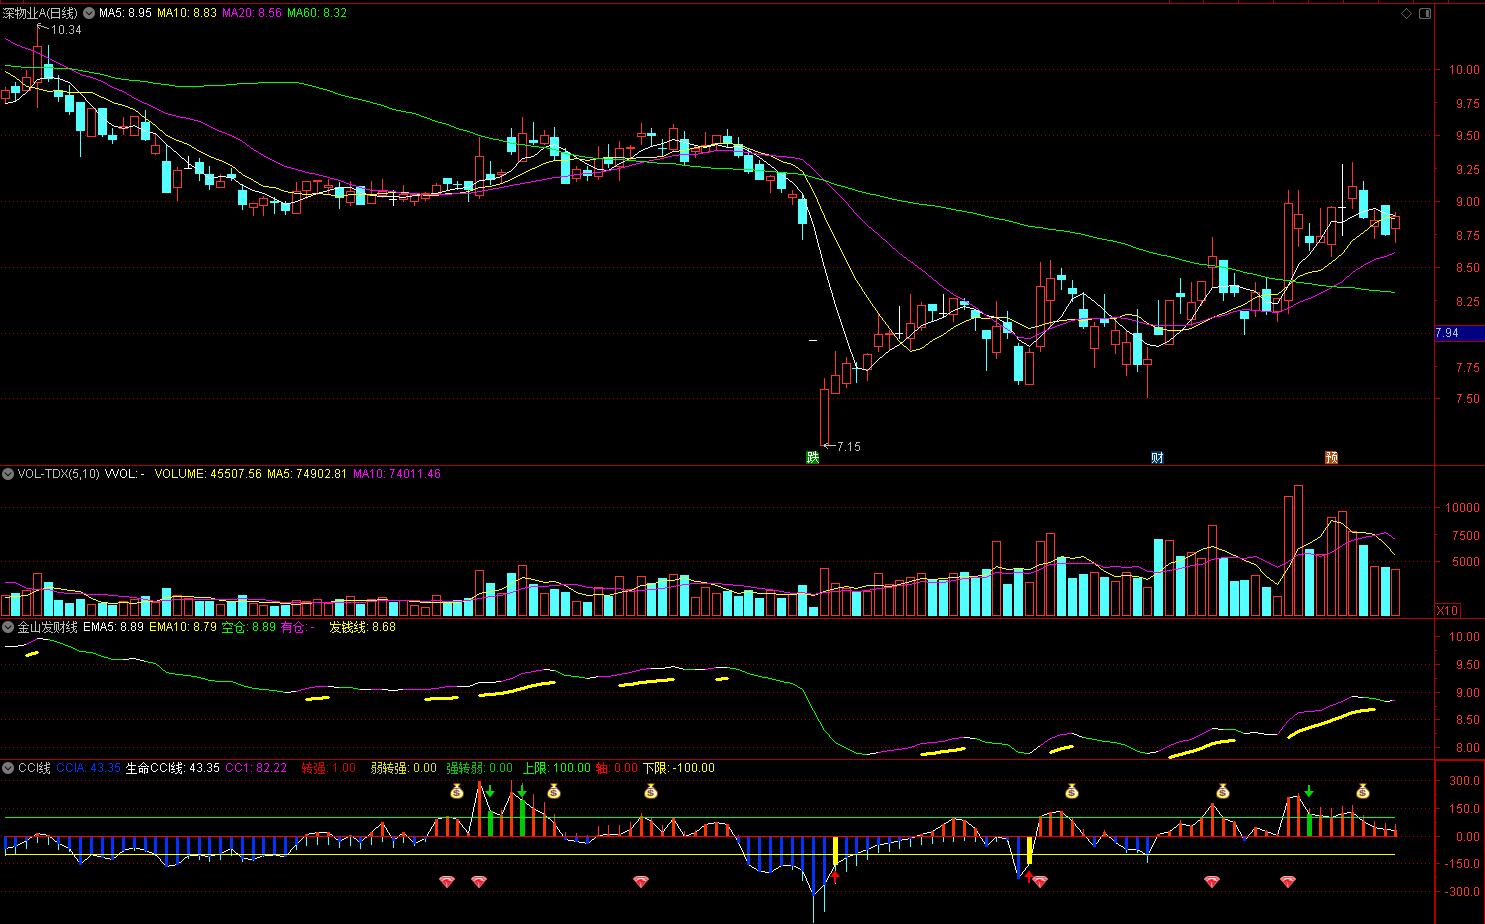Image resolution: width=1485 pixels, height=924 pixels.
Task: Click the VOLUME: 45507.56 value
Action: tap(208, 474)
